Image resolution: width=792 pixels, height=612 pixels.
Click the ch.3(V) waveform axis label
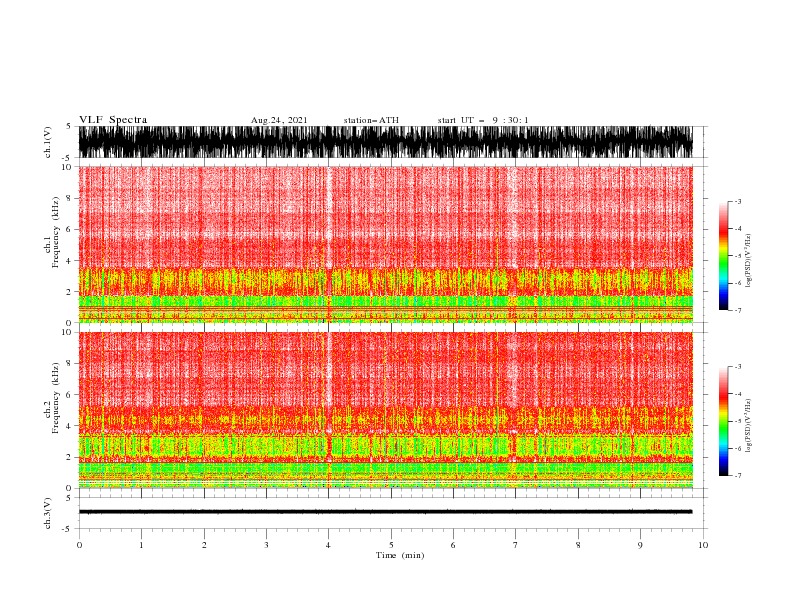(48, 513)
